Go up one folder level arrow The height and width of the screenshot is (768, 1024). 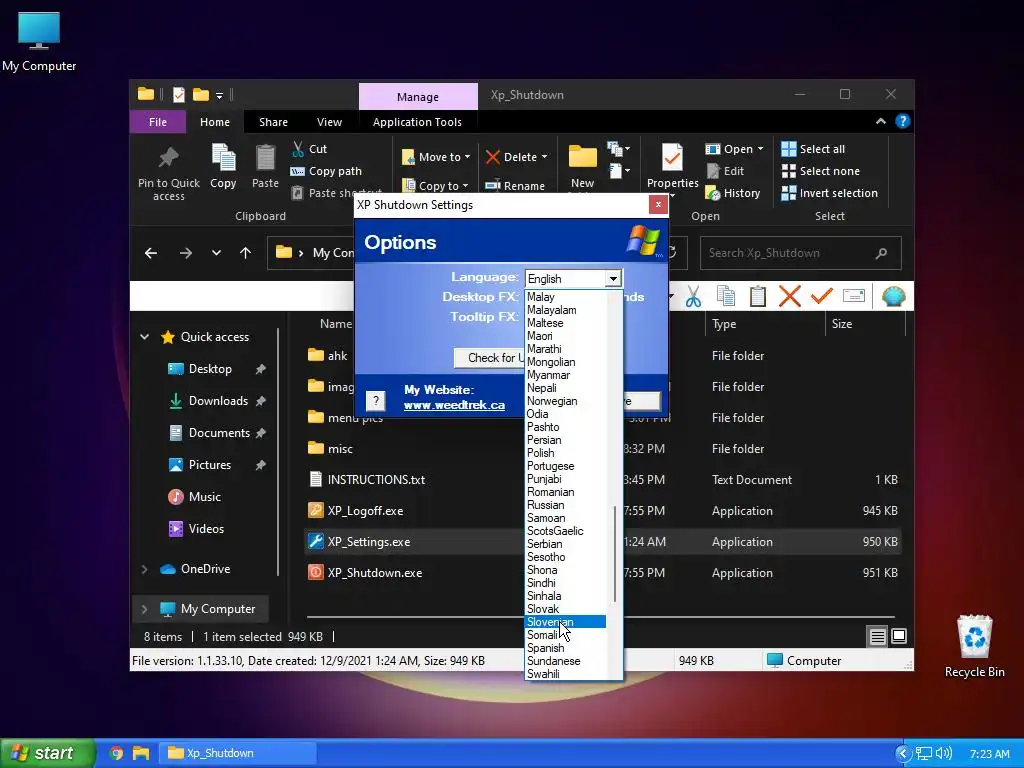[246, 253]
